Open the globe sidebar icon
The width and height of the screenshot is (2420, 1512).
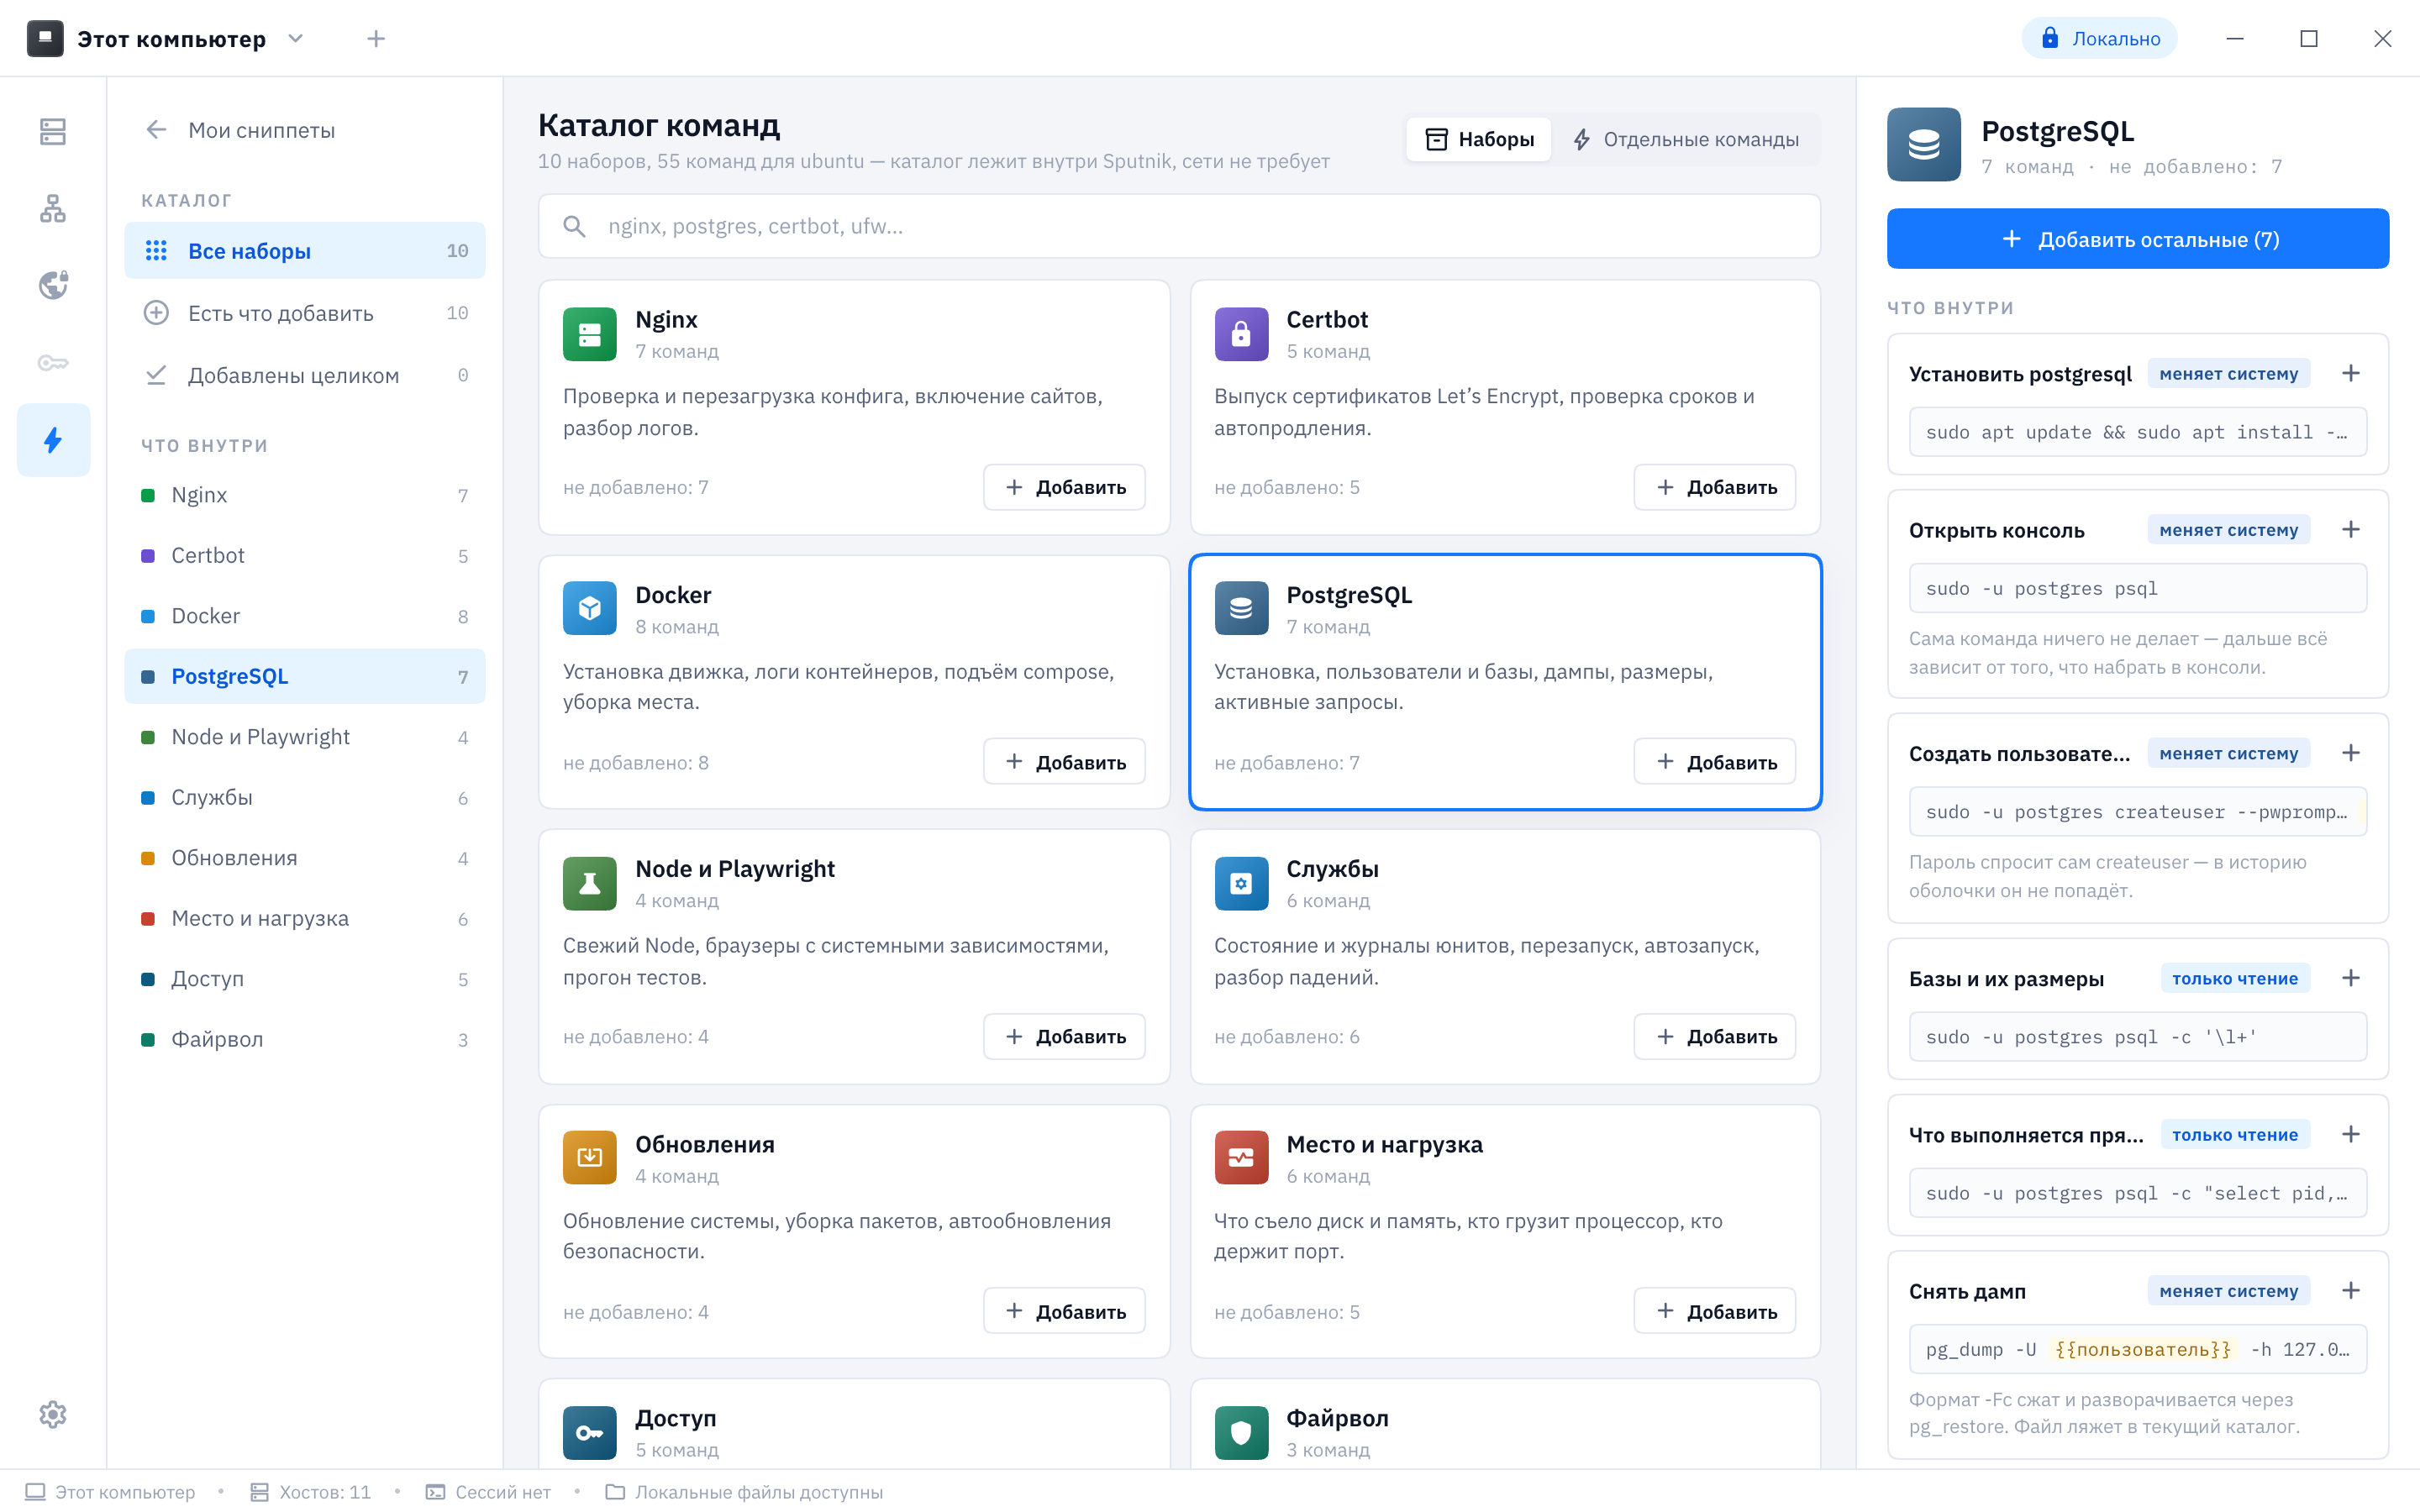click(53, 285)
